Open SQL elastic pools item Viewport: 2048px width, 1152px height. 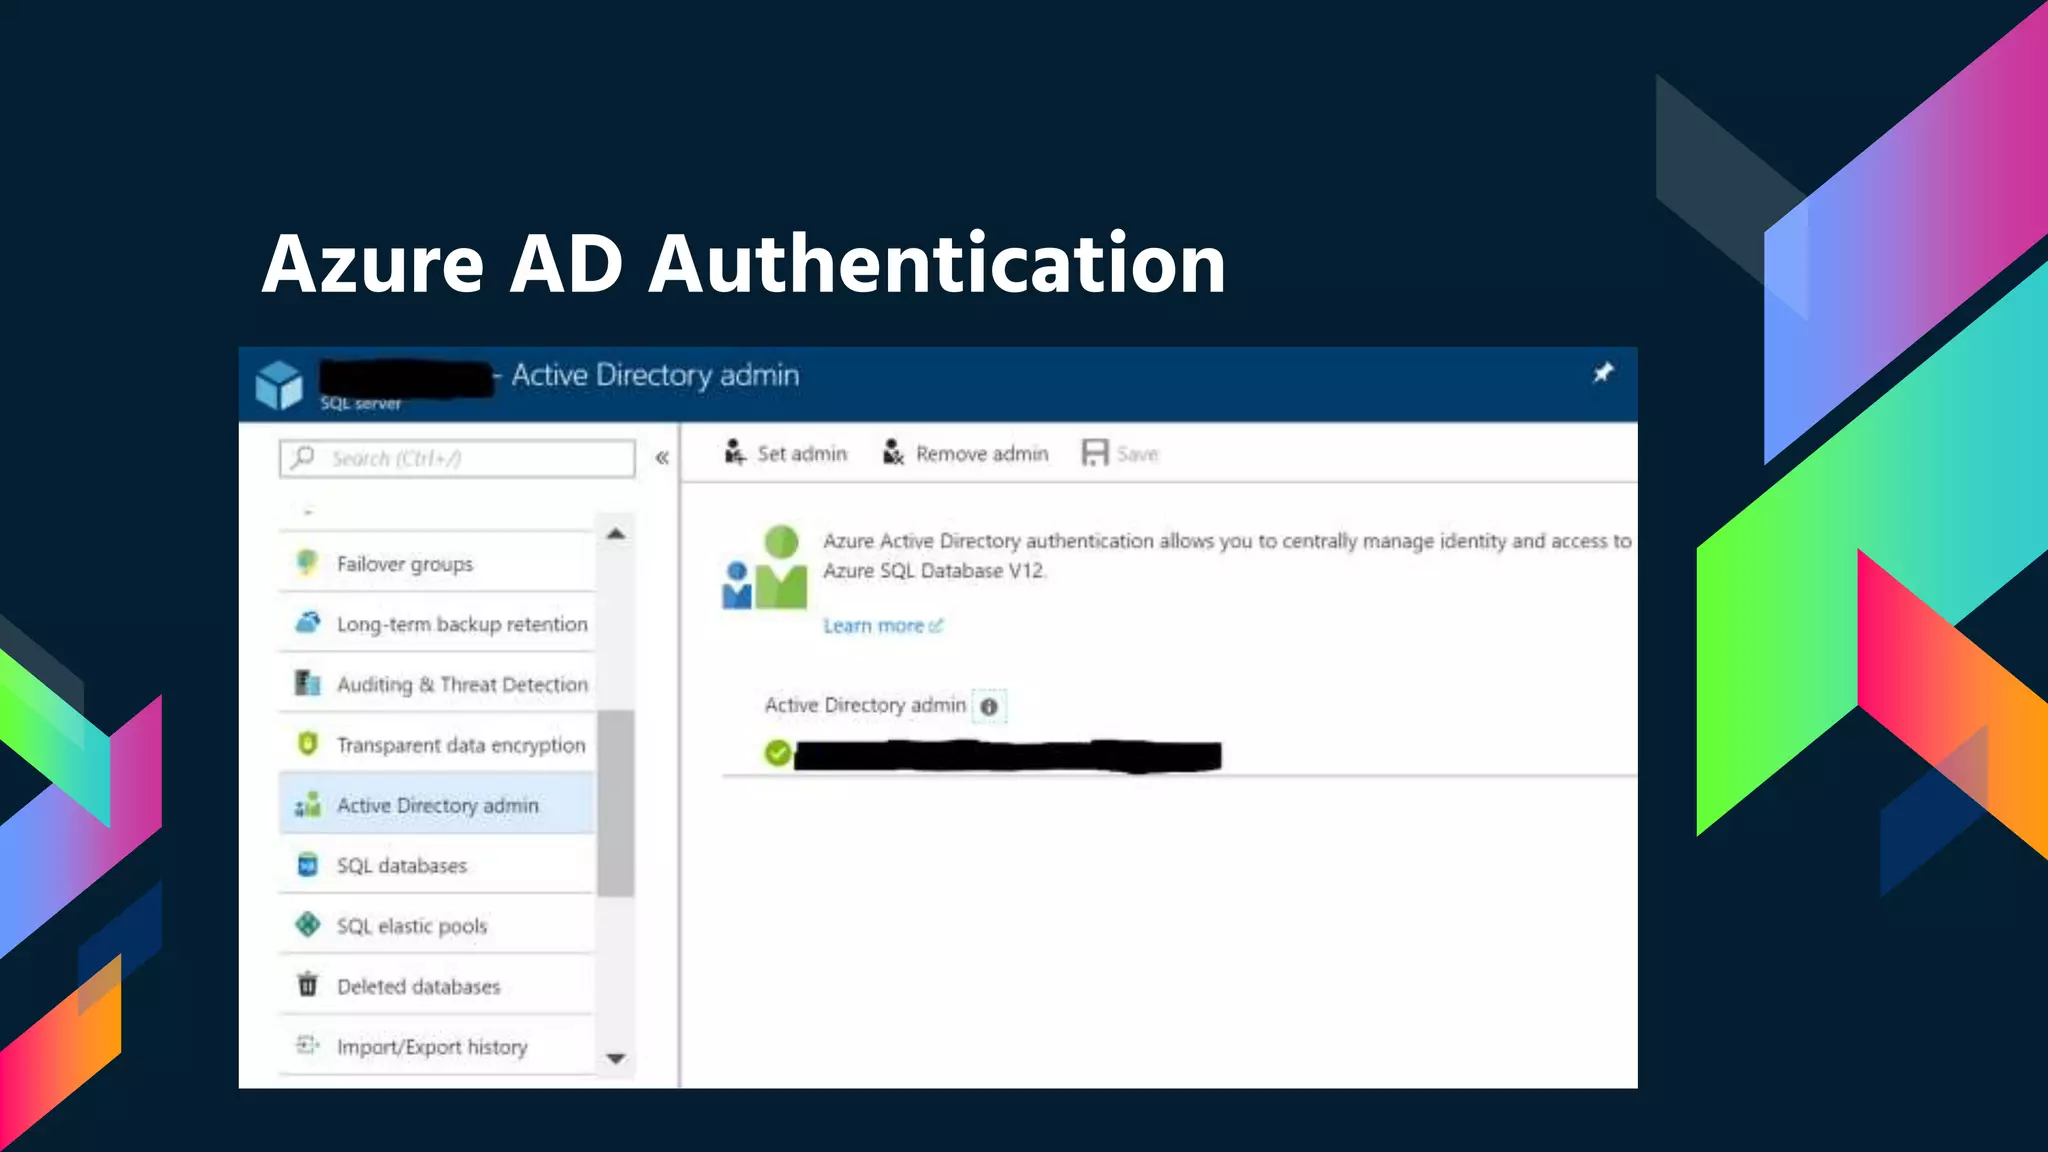[x=437, y=926]
